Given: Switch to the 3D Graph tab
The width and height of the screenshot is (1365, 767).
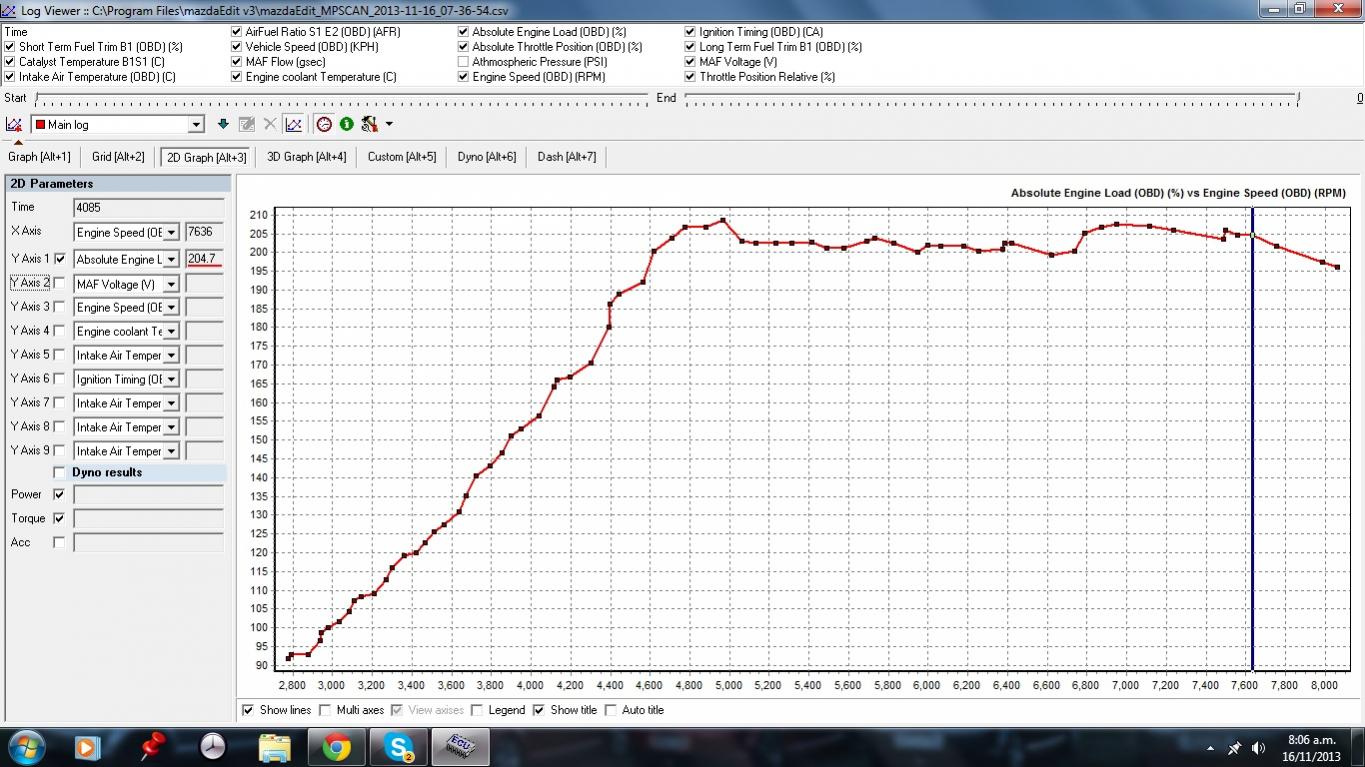Looking at the screenshot, I should (306, 157).
